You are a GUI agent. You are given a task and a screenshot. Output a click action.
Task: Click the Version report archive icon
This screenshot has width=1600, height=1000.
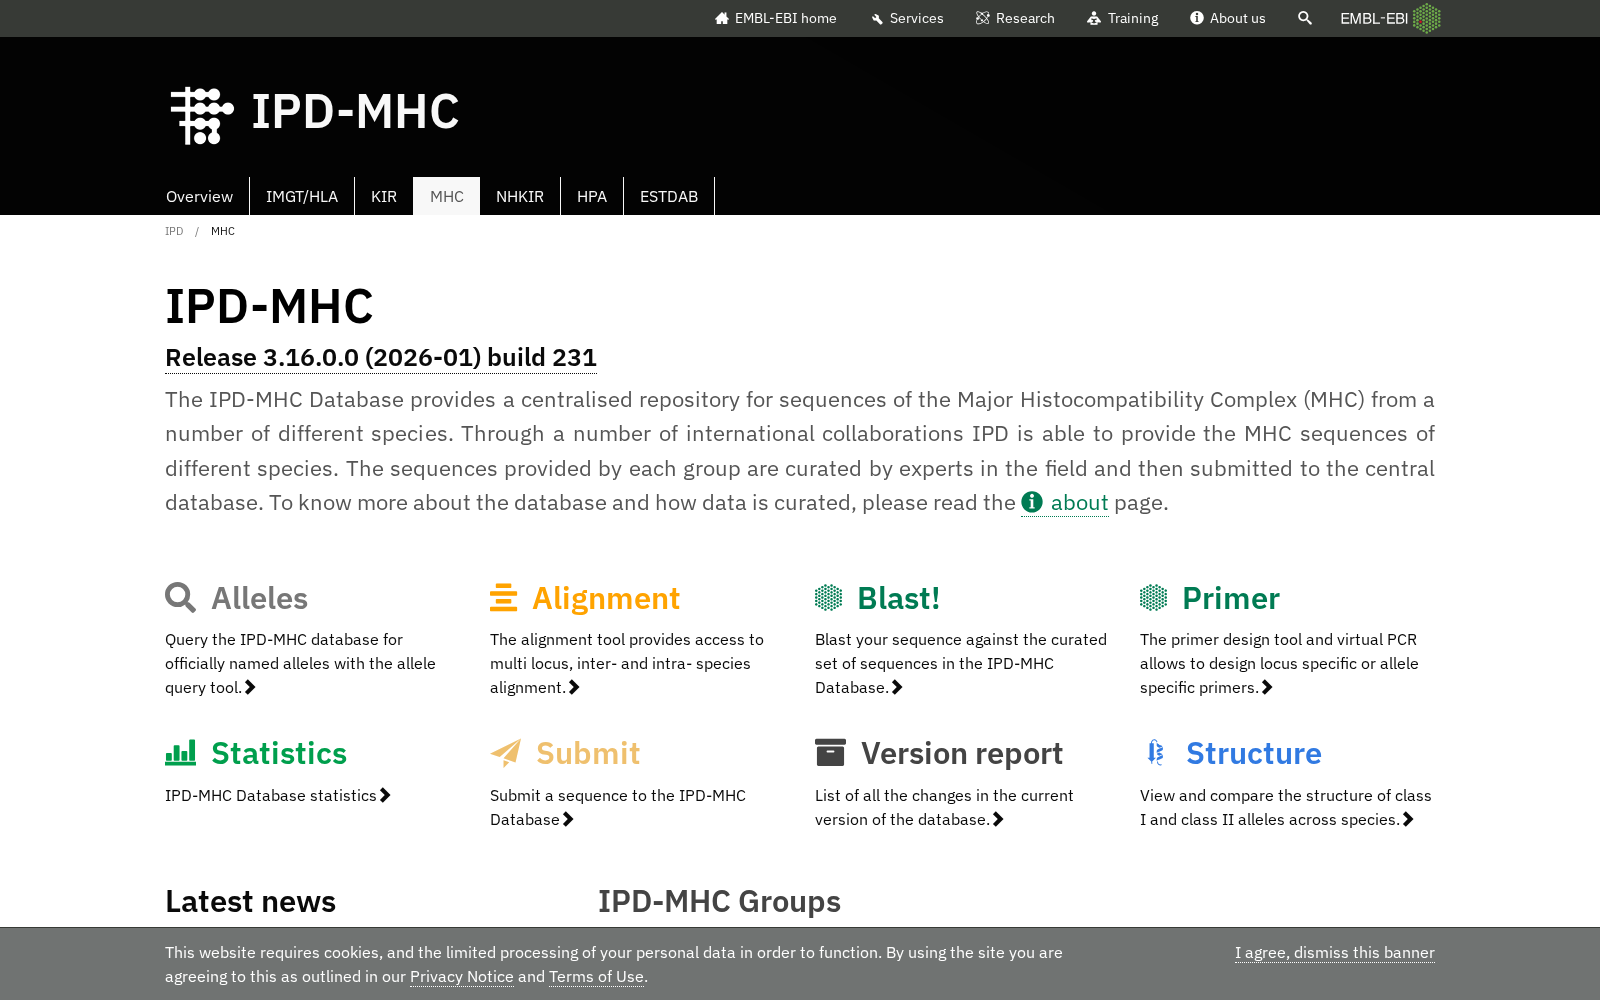coord(830,753)
